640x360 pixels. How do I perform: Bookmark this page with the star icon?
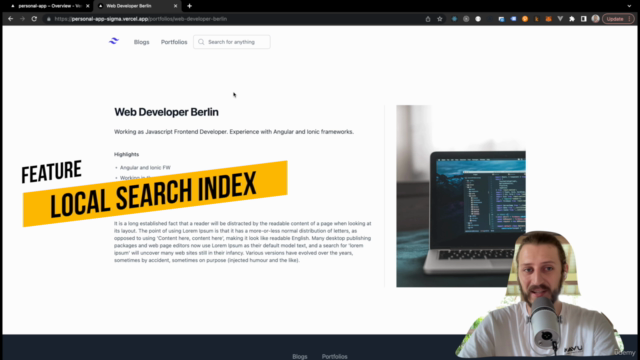pos(440,19)
